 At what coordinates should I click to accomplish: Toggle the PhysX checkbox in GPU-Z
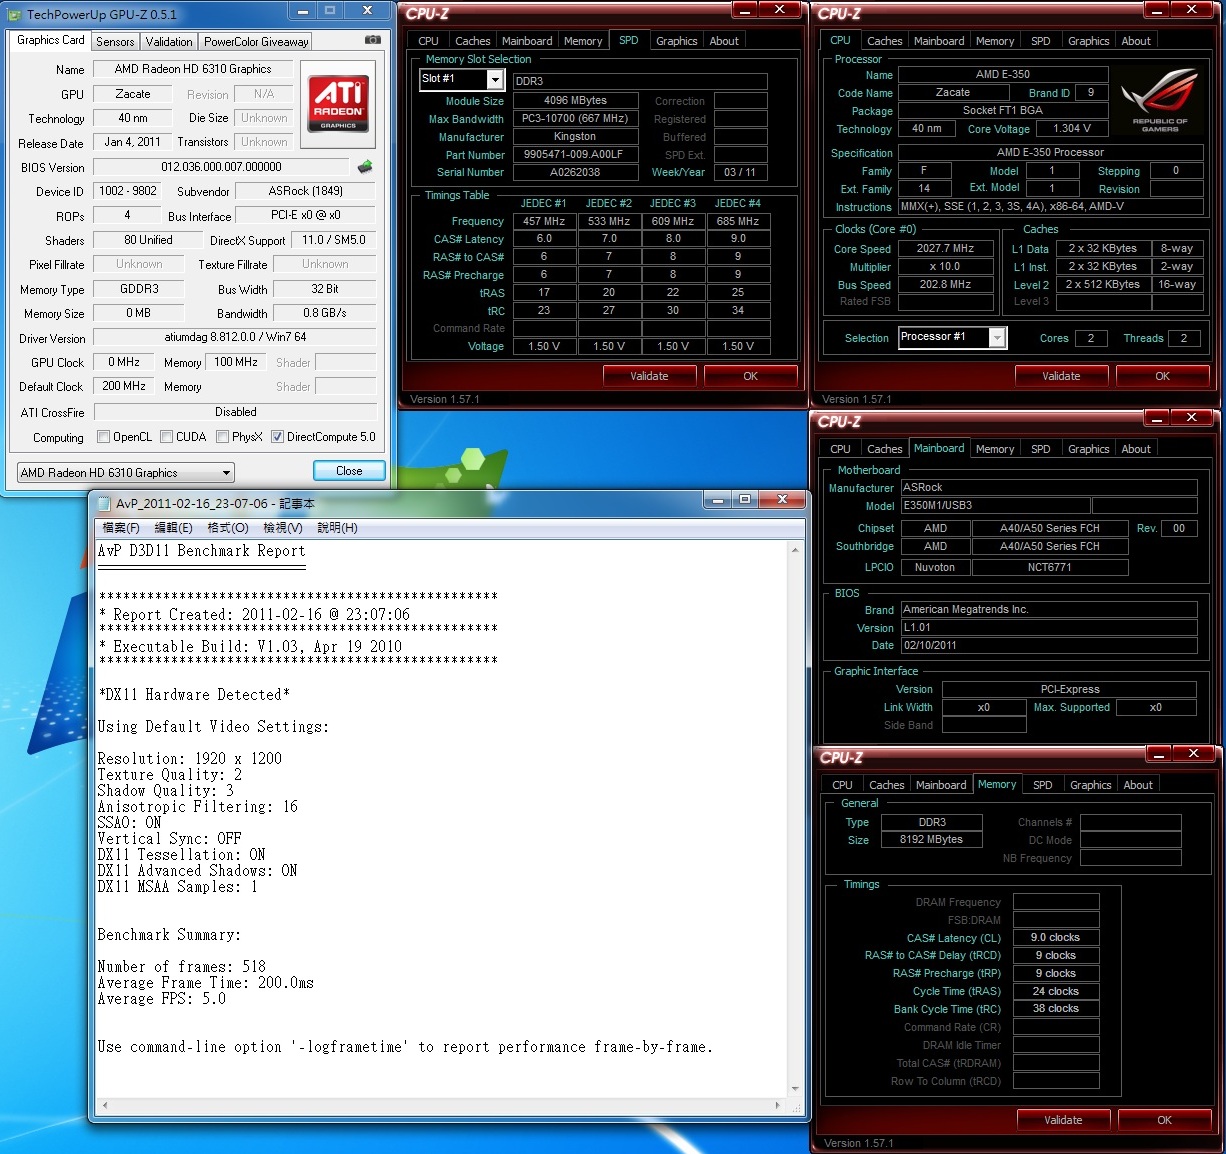click(x=222, y=437)
